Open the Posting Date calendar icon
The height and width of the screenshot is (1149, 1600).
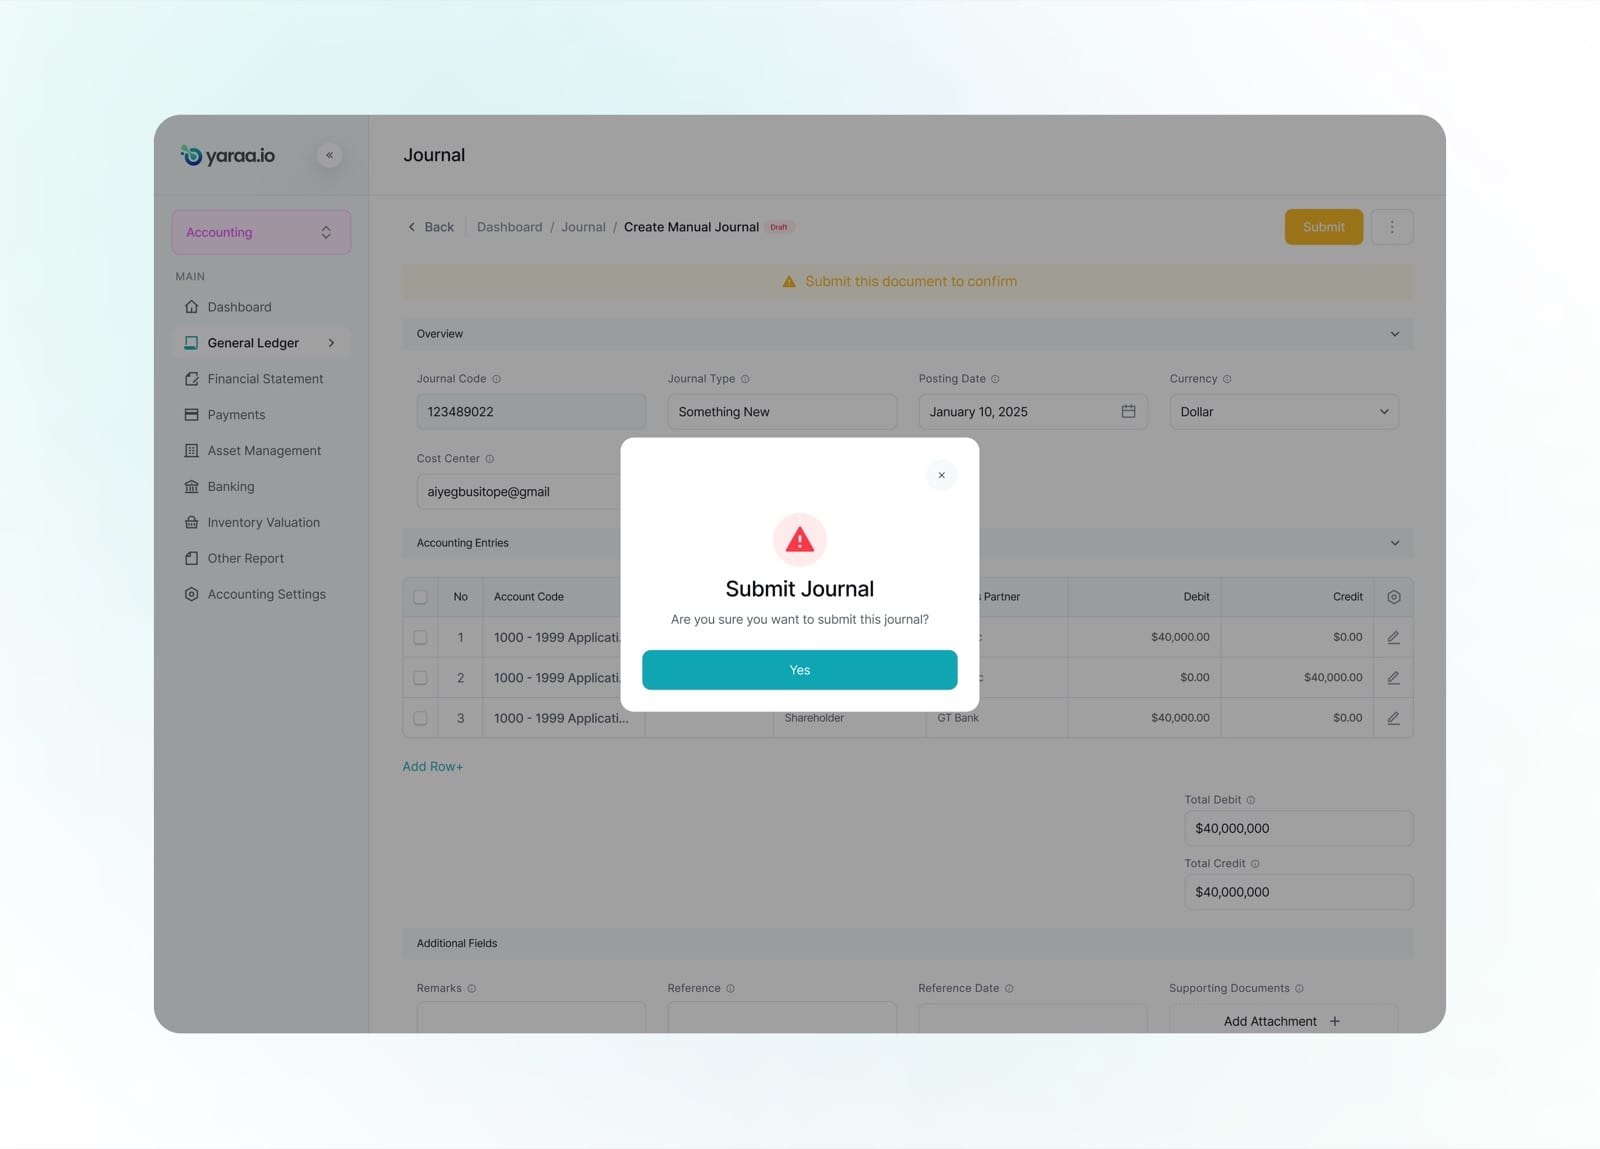pos(1128,411)
